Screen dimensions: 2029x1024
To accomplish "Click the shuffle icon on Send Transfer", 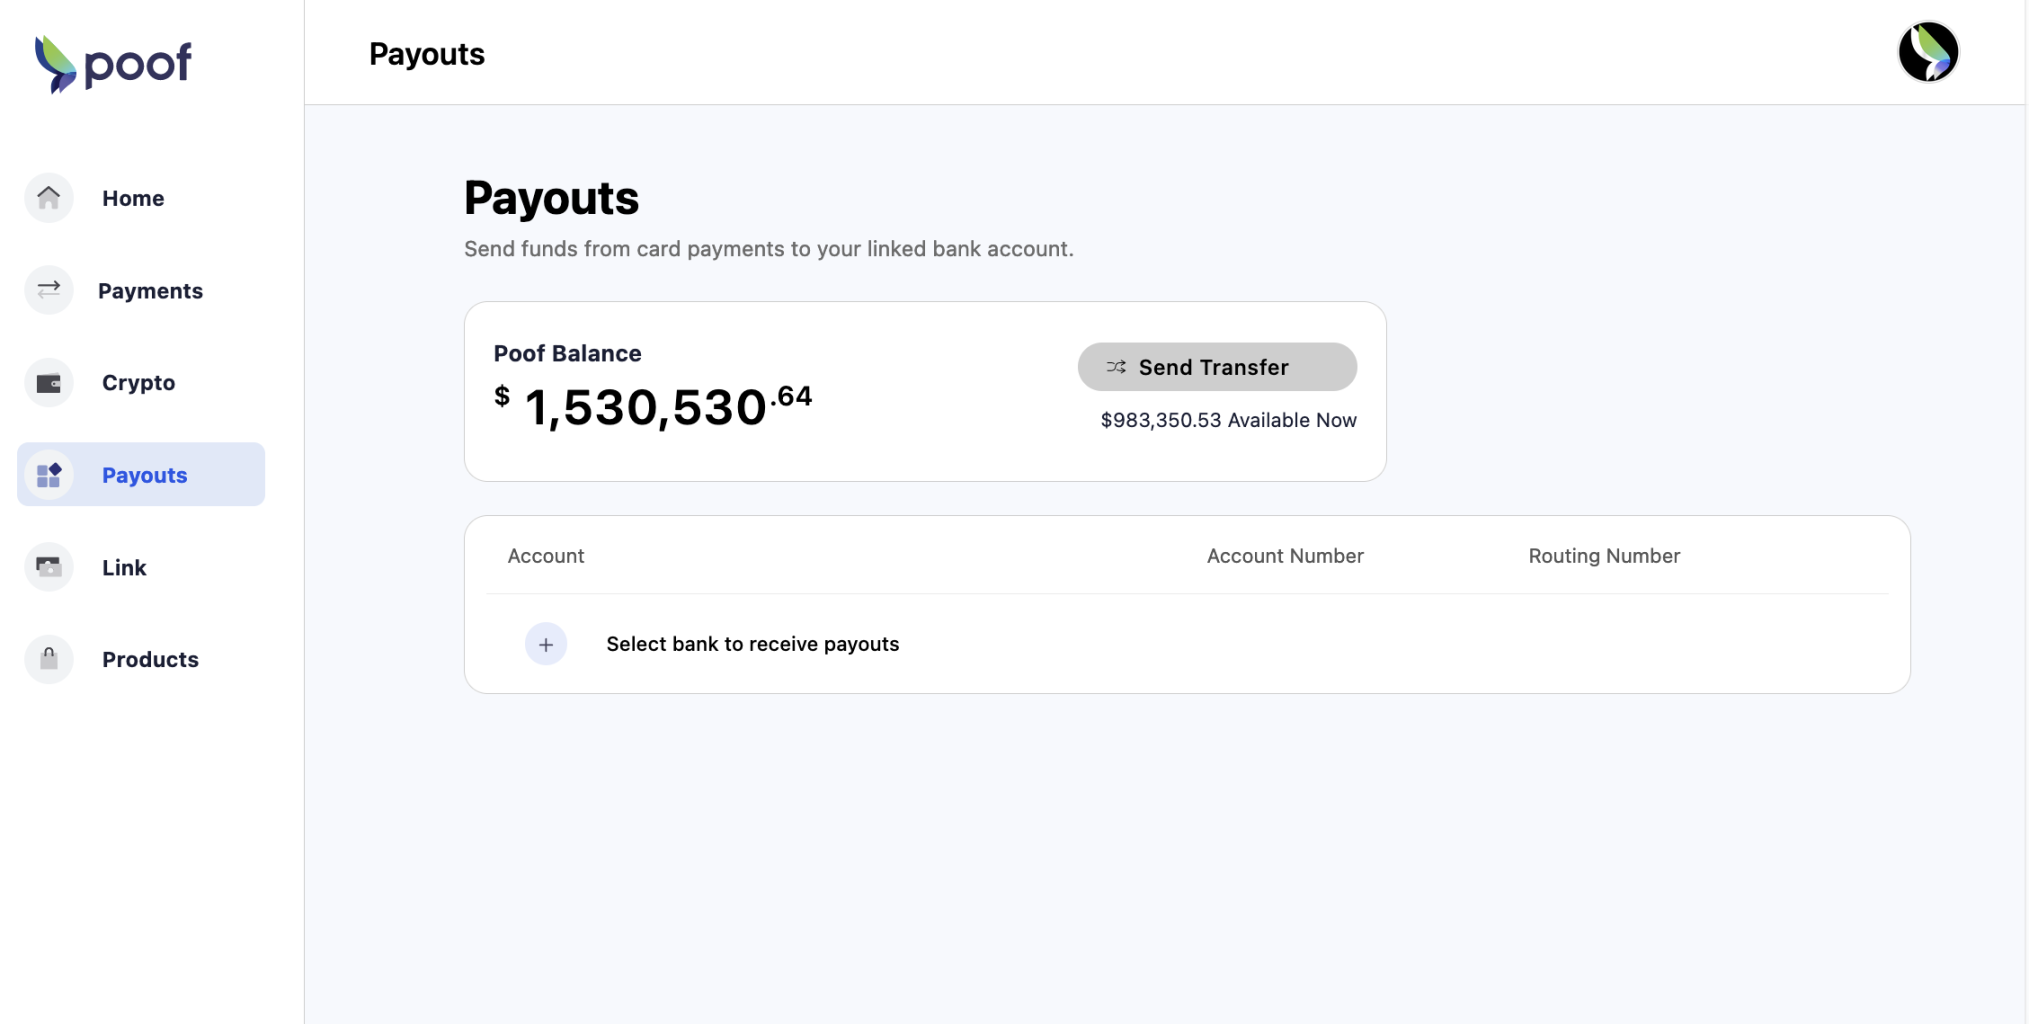I will [1116, 367].
